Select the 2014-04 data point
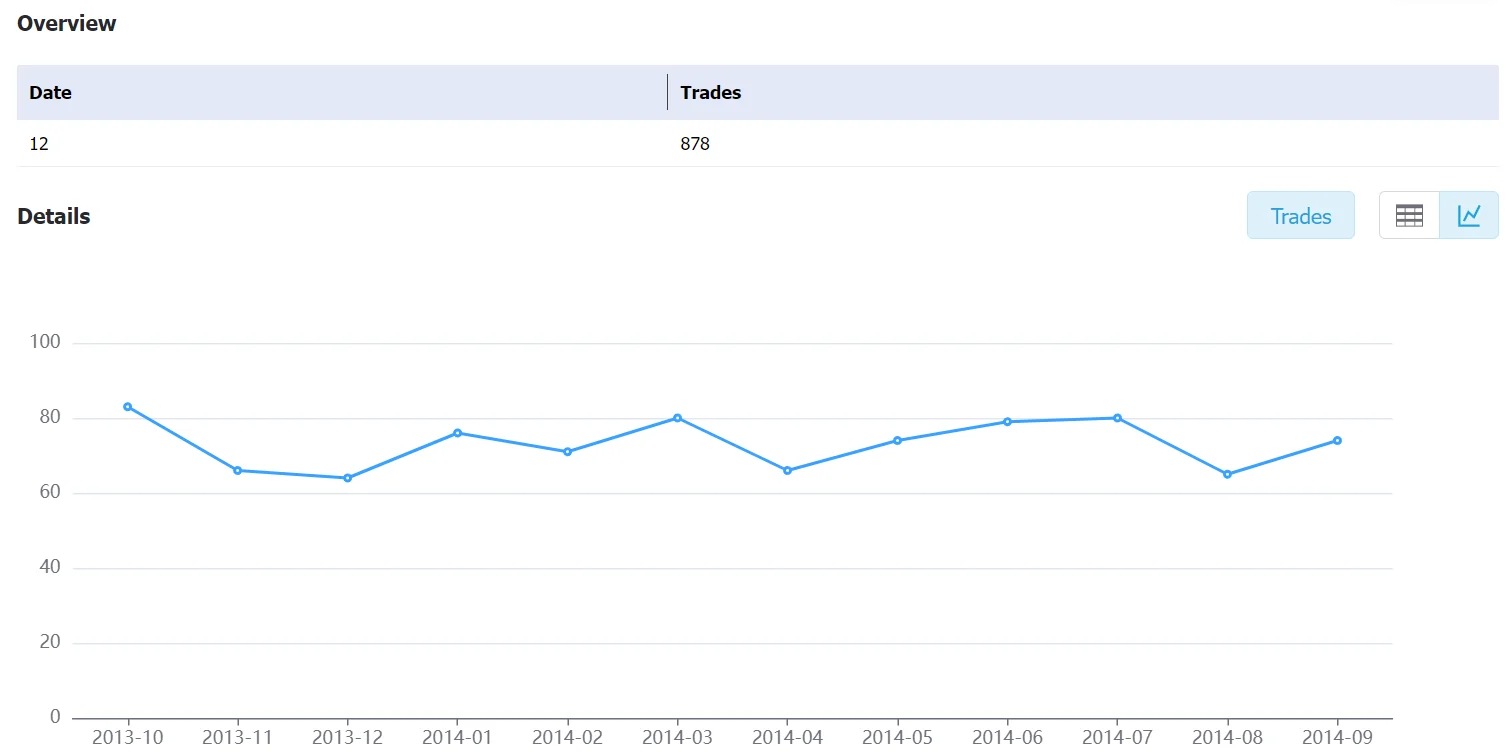The width and height of the screenshot is (1506, 755). pos(788,470)
